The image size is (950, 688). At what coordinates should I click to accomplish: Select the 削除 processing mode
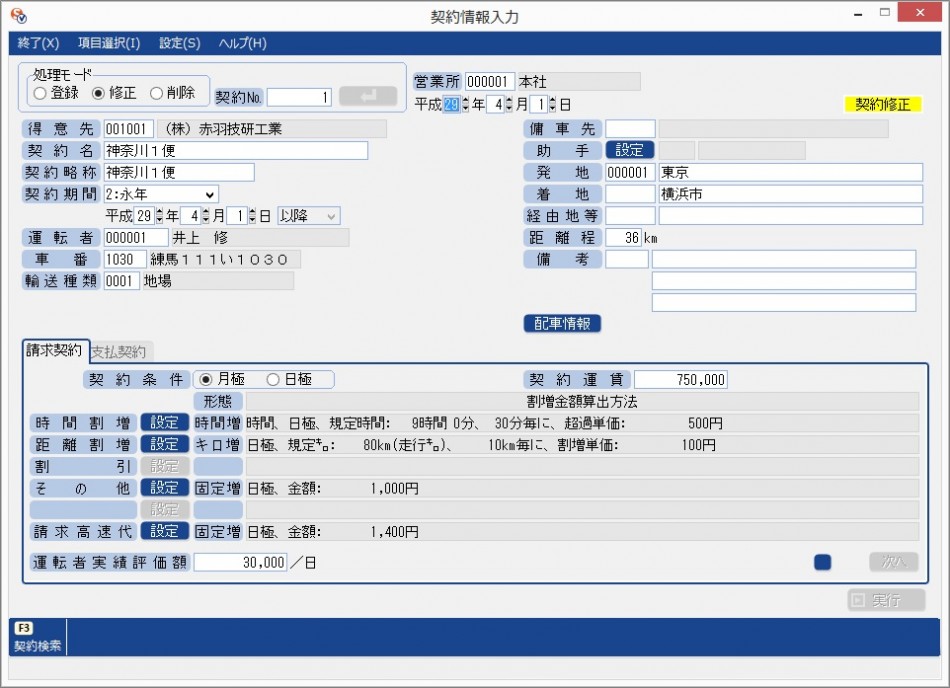coord(156,93)
